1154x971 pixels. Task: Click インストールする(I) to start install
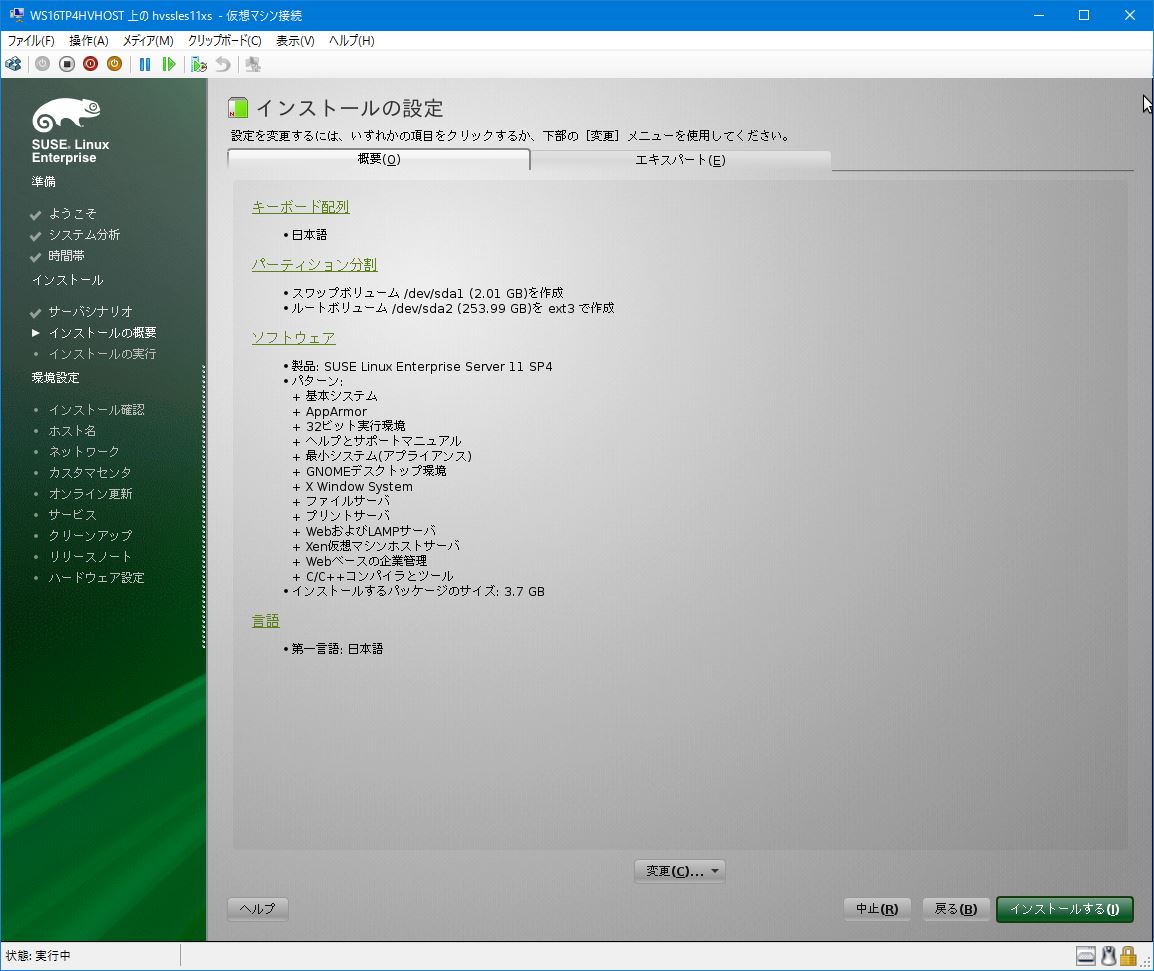[1064, 908]
